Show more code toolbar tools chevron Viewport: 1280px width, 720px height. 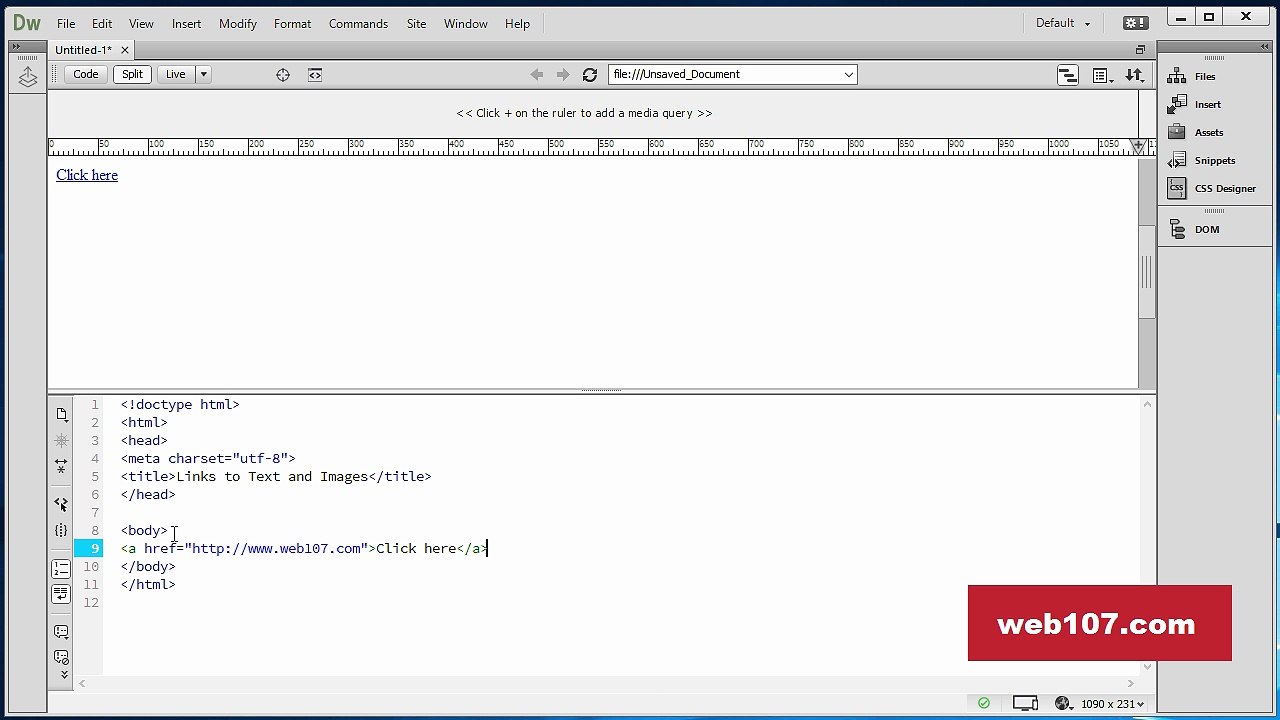(x=64, y=675)
